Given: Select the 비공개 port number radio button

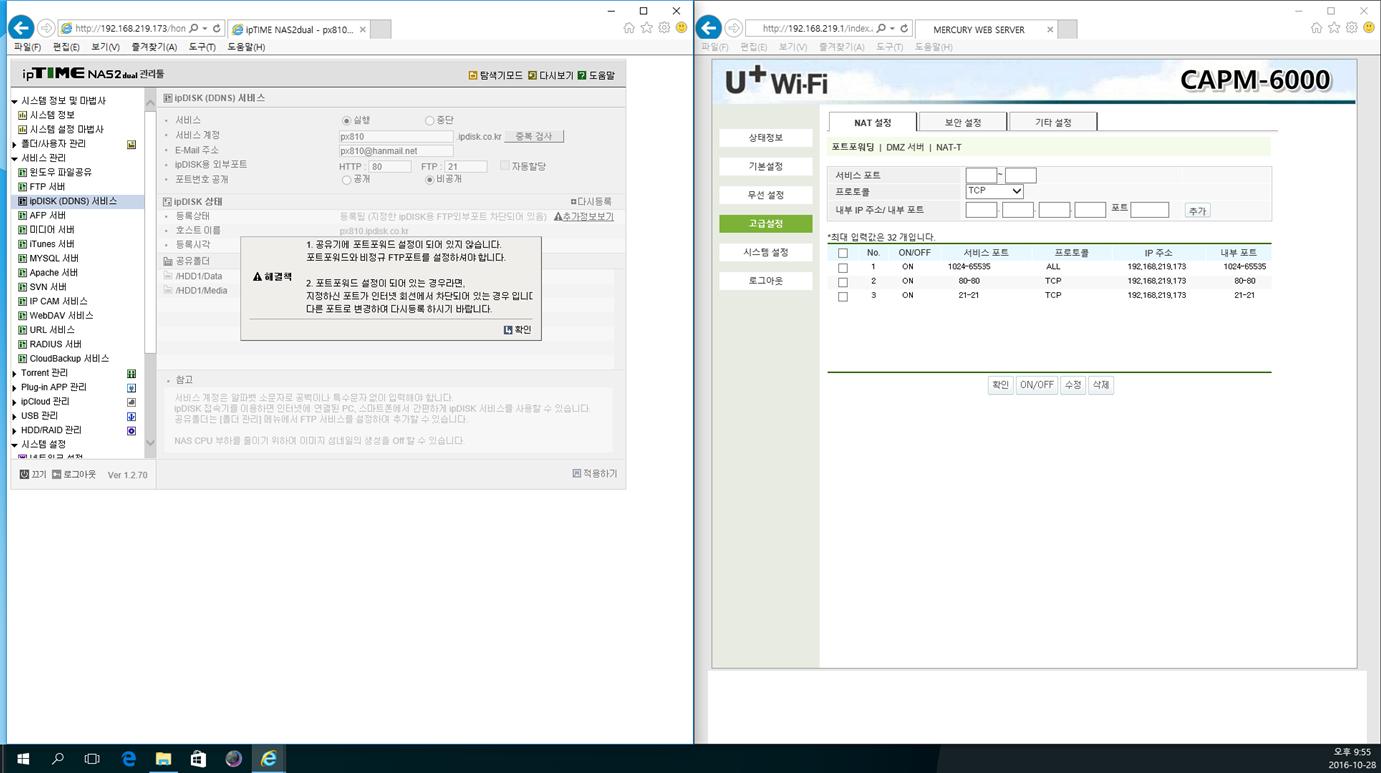Looking at the screenshot, I should [429, 180].
